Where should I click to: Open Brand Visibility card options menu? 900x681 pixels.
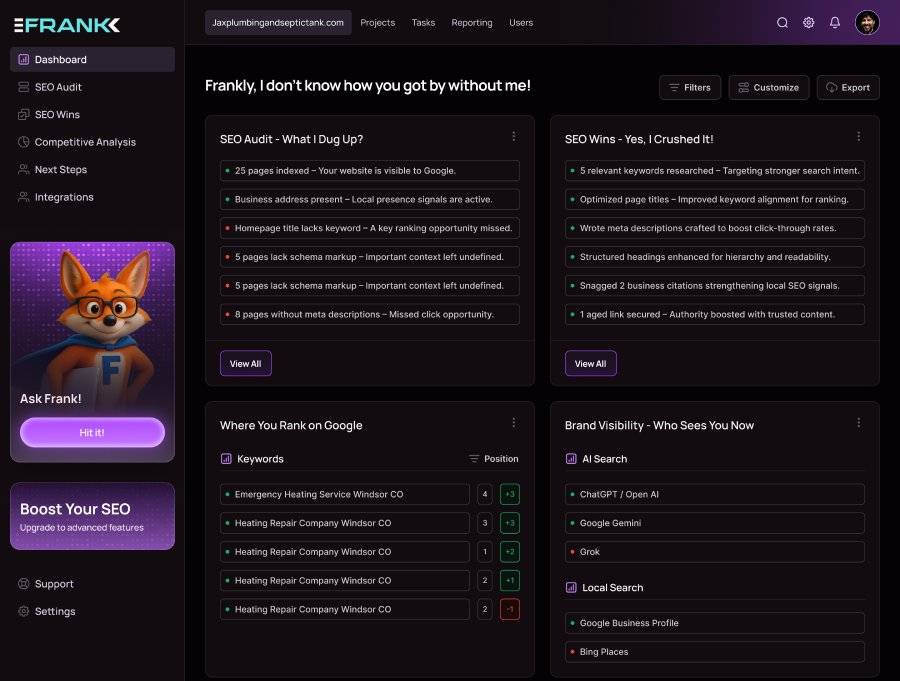tap(858, 423)
